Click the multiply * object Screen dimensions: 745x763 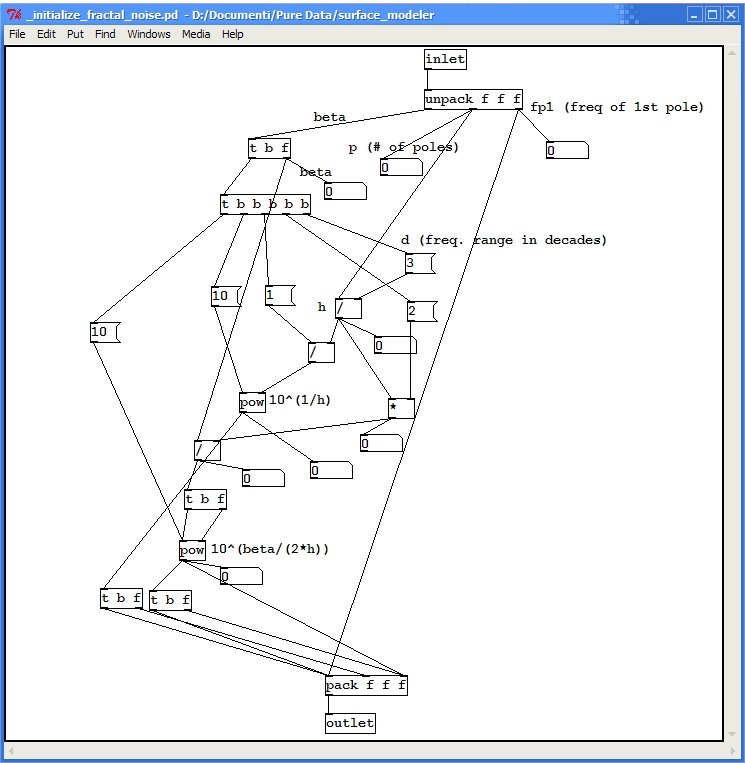tap(401, 408)
